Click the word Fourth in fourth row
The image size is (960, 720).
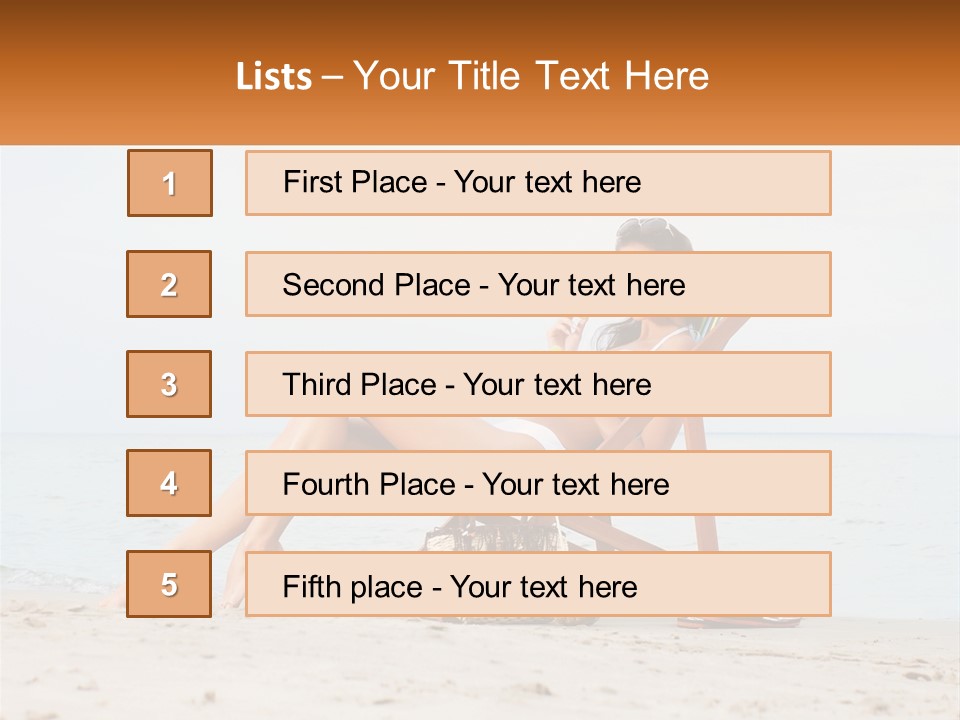point(326,484)
